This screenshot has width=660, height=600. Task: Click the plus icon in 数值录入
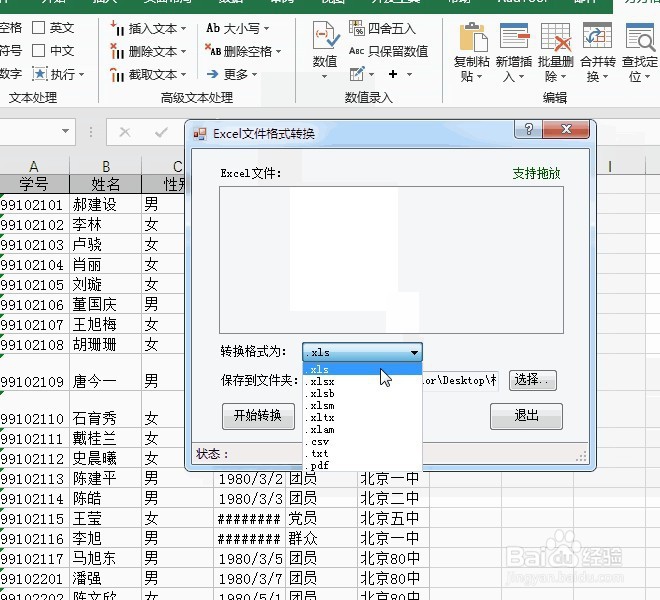coord(393,74)
